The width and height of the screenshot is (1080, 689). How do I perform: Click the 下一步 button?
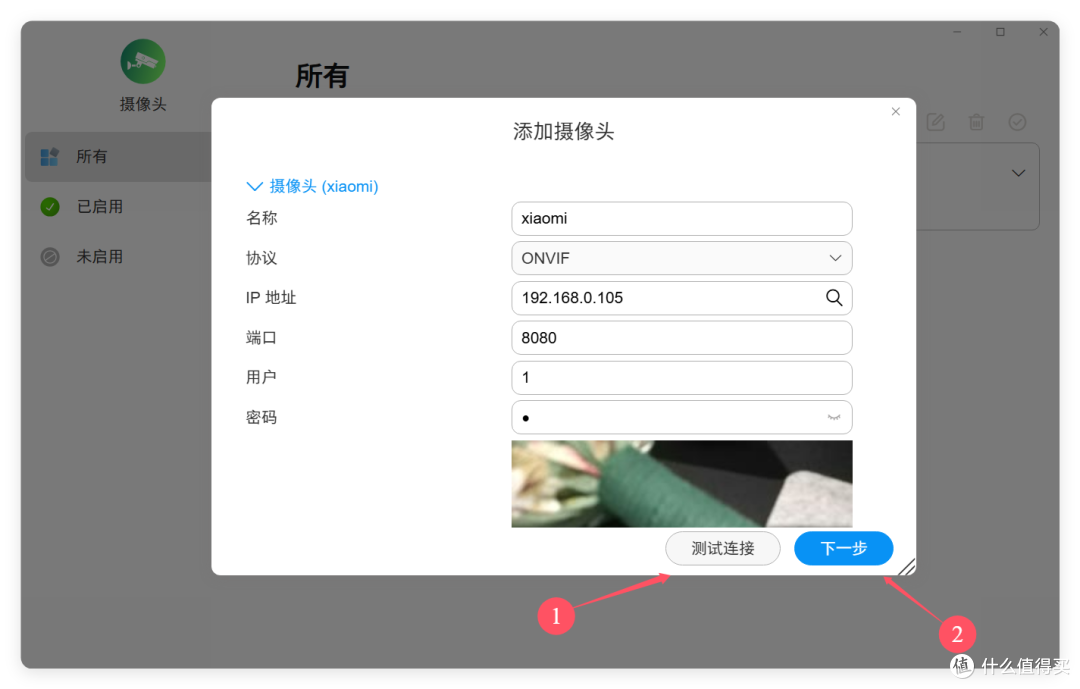point(843,548)
